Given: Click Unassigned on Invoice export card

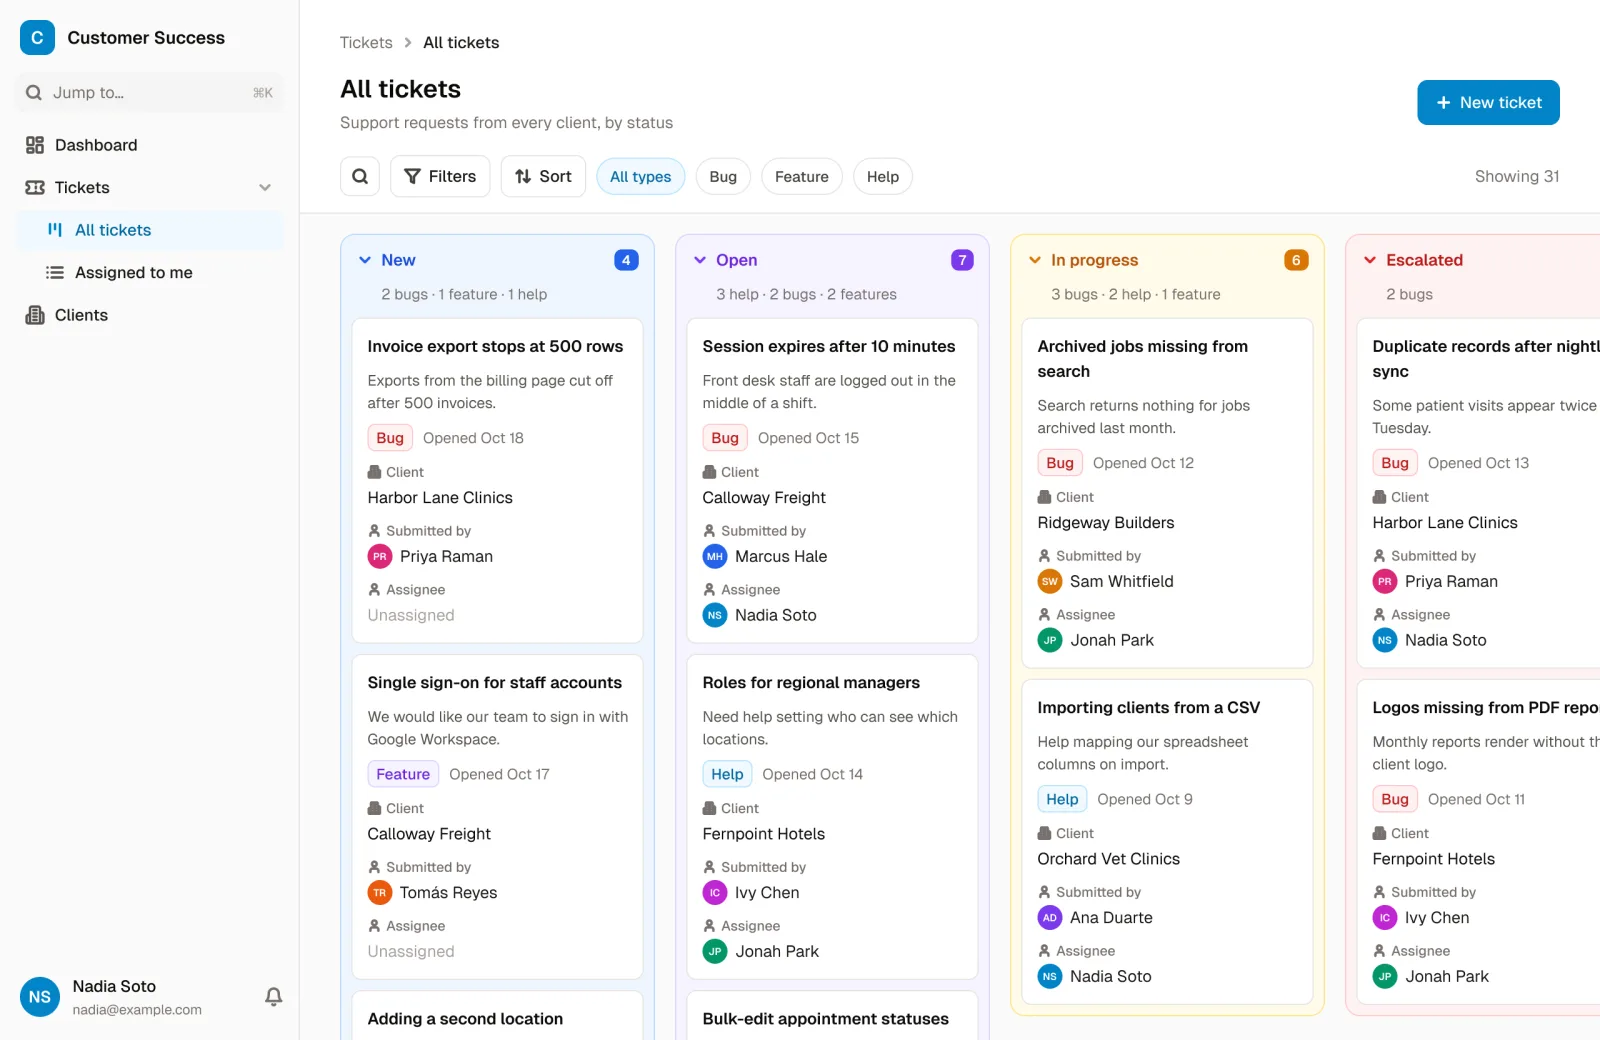Looking at the screenshot, I should point(411,615).
